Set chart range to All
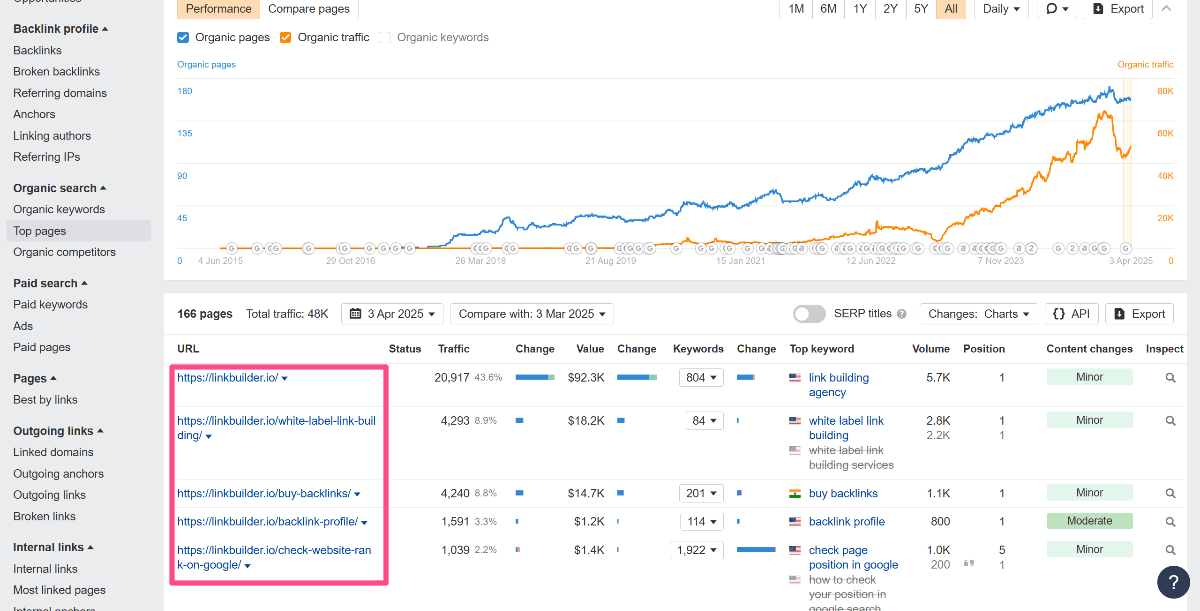 click(x=951, y=9)
